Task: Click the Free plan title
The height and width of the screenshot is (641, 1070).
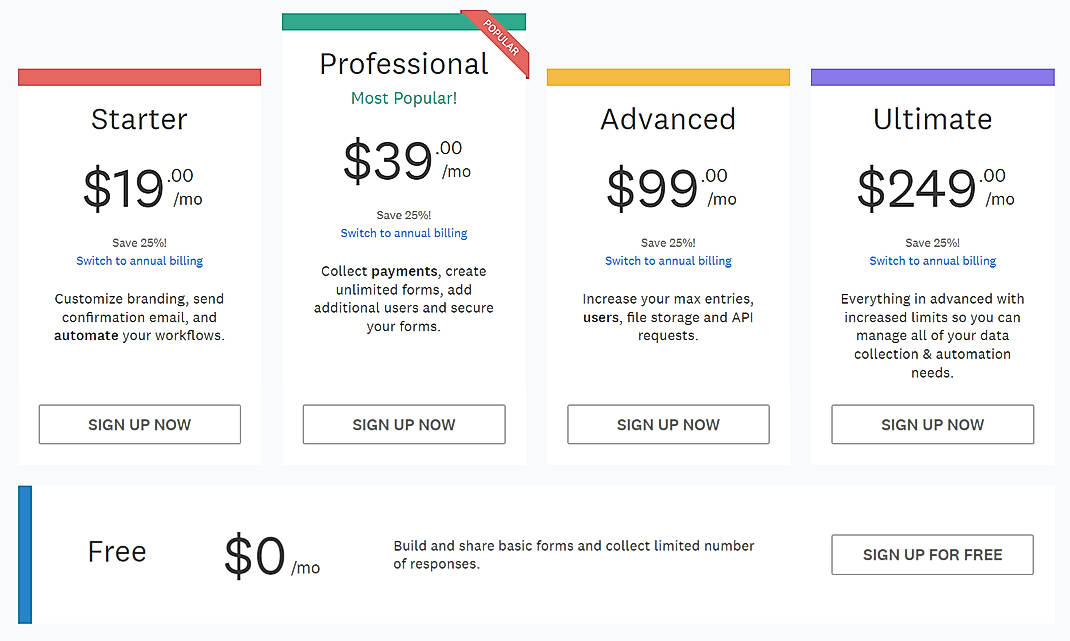Action: pos(116,551)
